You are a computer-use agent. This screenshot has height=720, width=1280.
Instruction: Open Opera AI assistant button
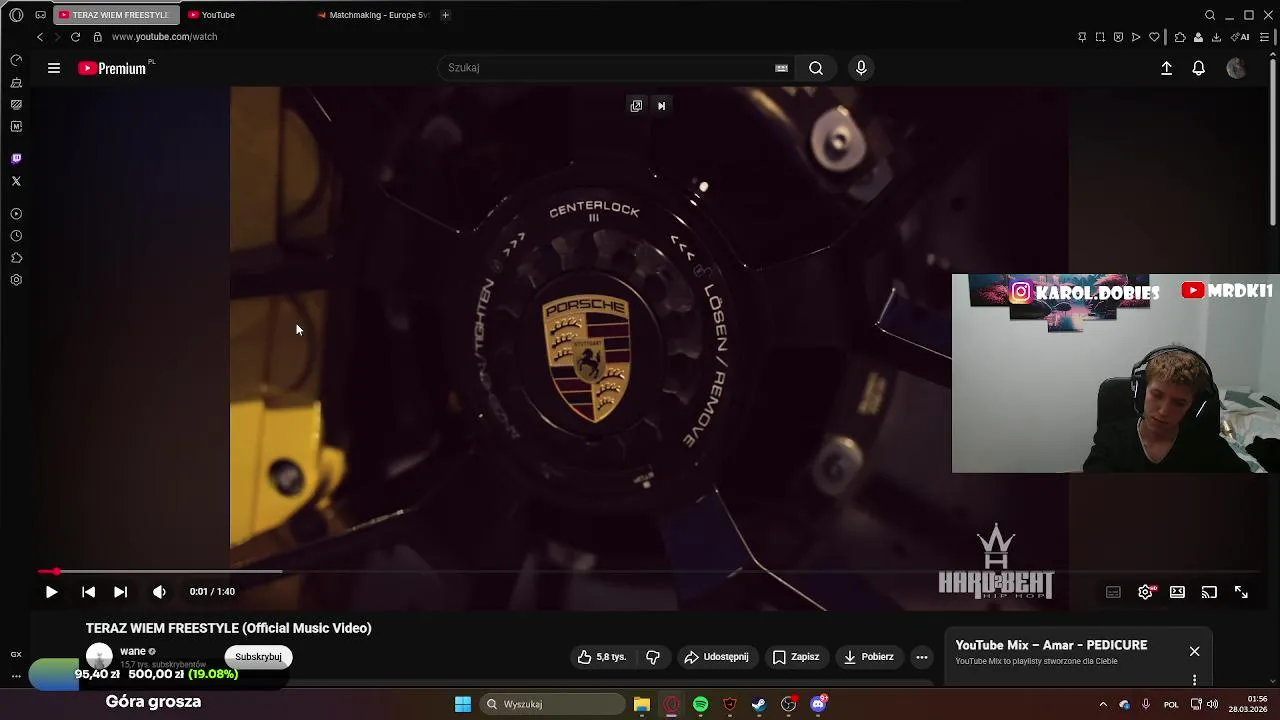coord(1240,37)
